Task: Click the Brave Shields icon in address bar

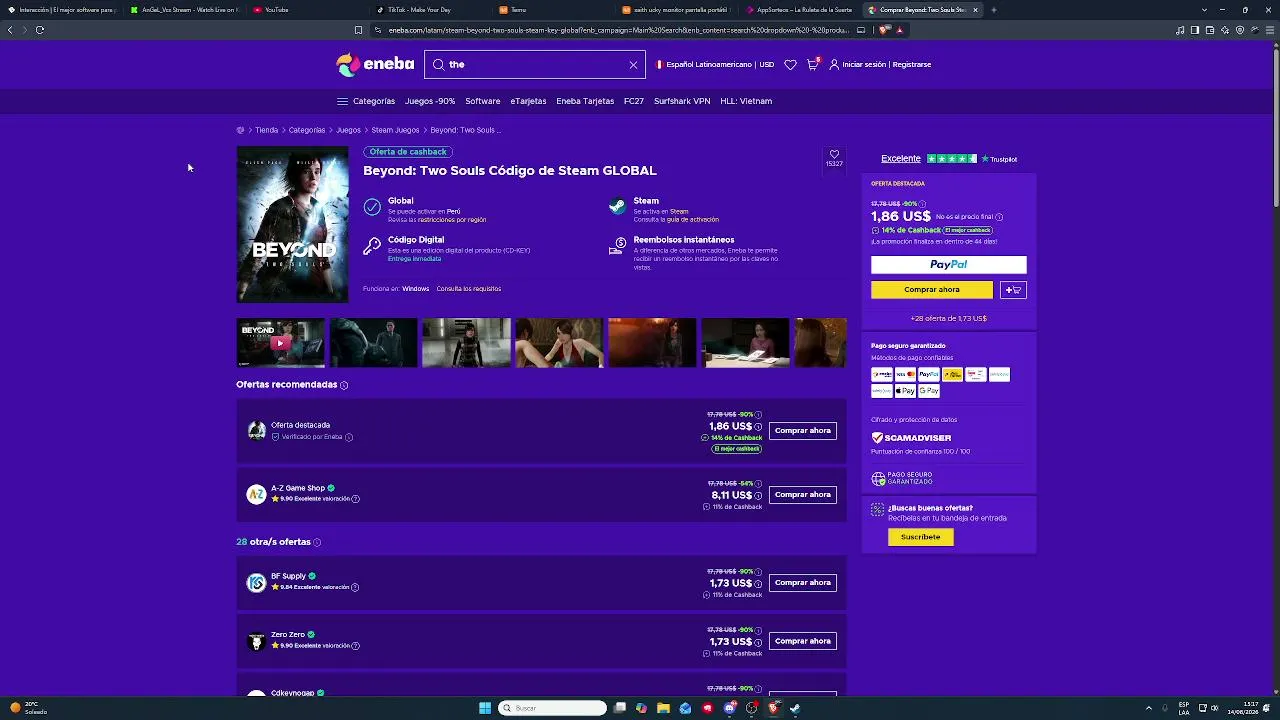Action: coord(884,30)
